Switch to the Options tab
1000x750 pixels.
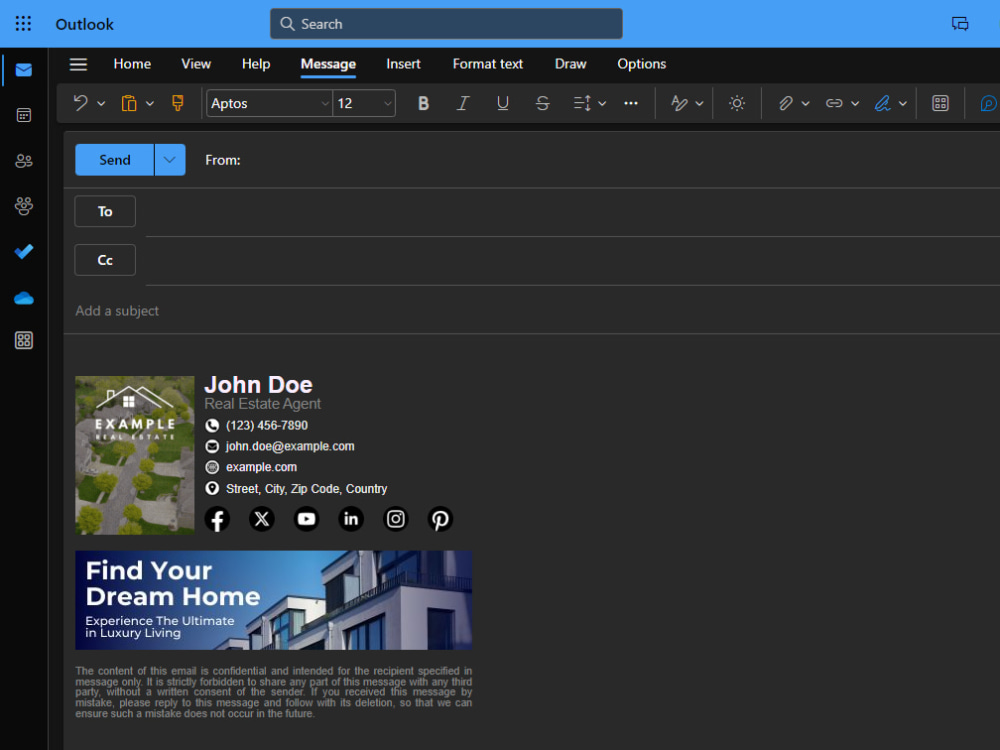coord(642,64)
